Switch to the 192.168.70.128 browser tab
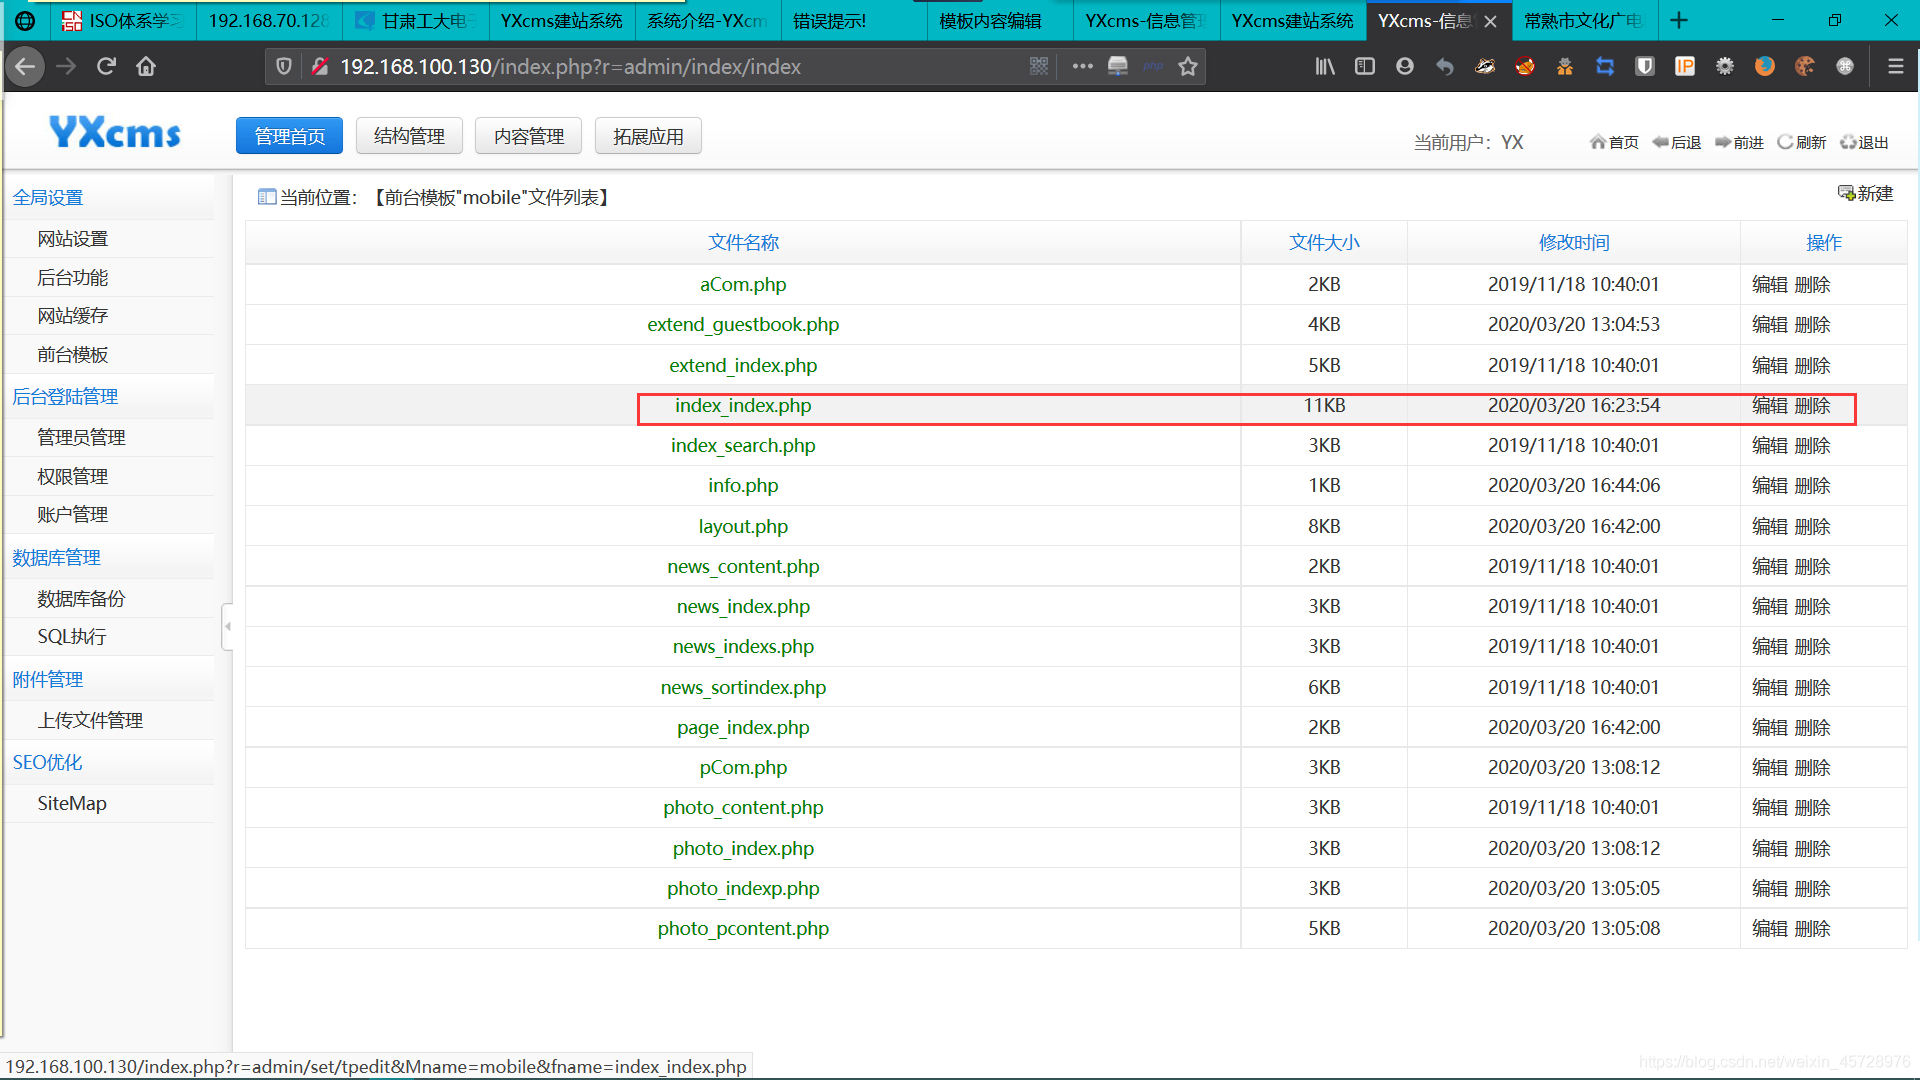Viewport: 1920px width, 1080px height. pyautogui.click(x=268, y=21)
